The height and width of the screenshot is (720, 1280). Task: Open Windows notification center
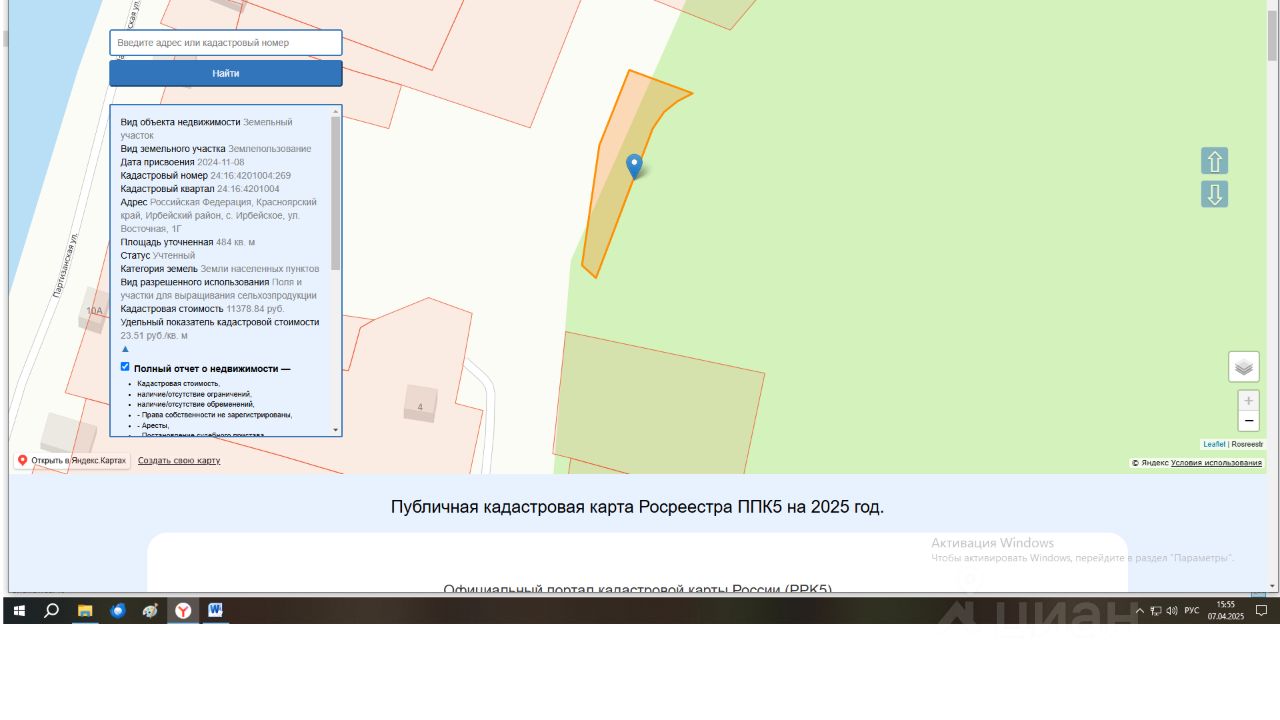(1261, 610)
